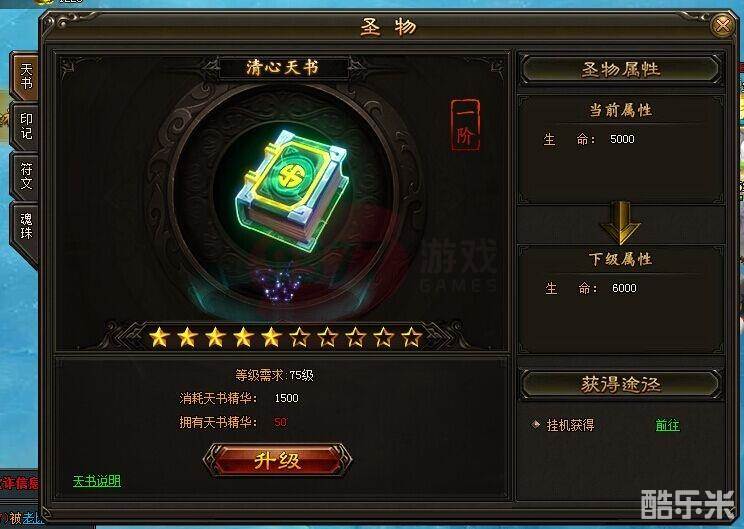Viewport: 744px width, 529px height.
Task: Click the sixth empty star
Action: [x=299, y=338]
